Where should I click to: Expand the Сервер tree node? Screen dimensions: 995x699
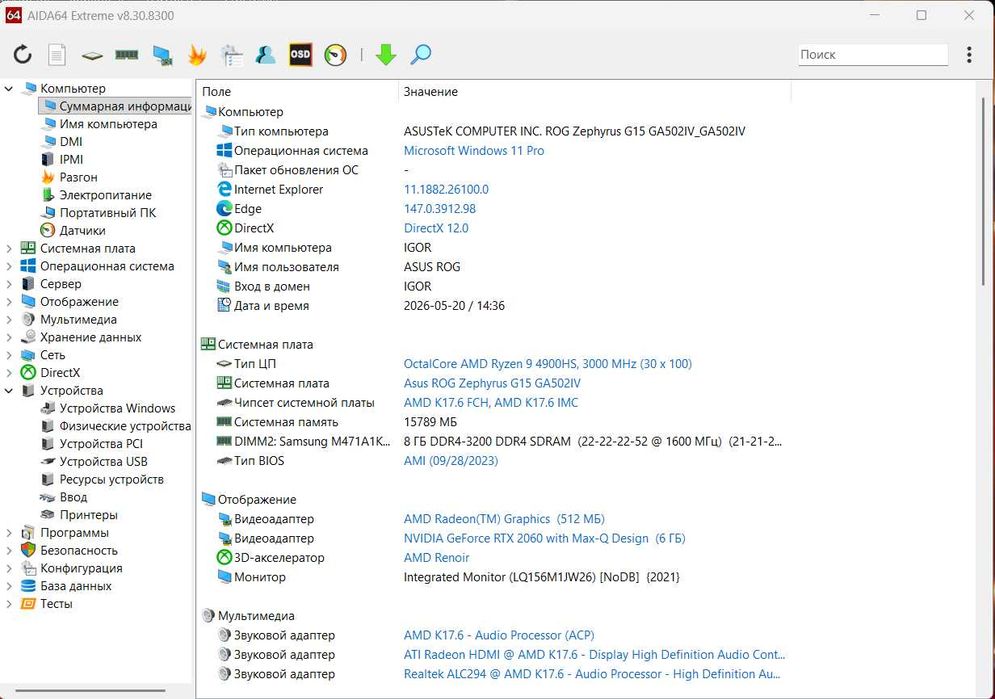click(x=9, y=284)
